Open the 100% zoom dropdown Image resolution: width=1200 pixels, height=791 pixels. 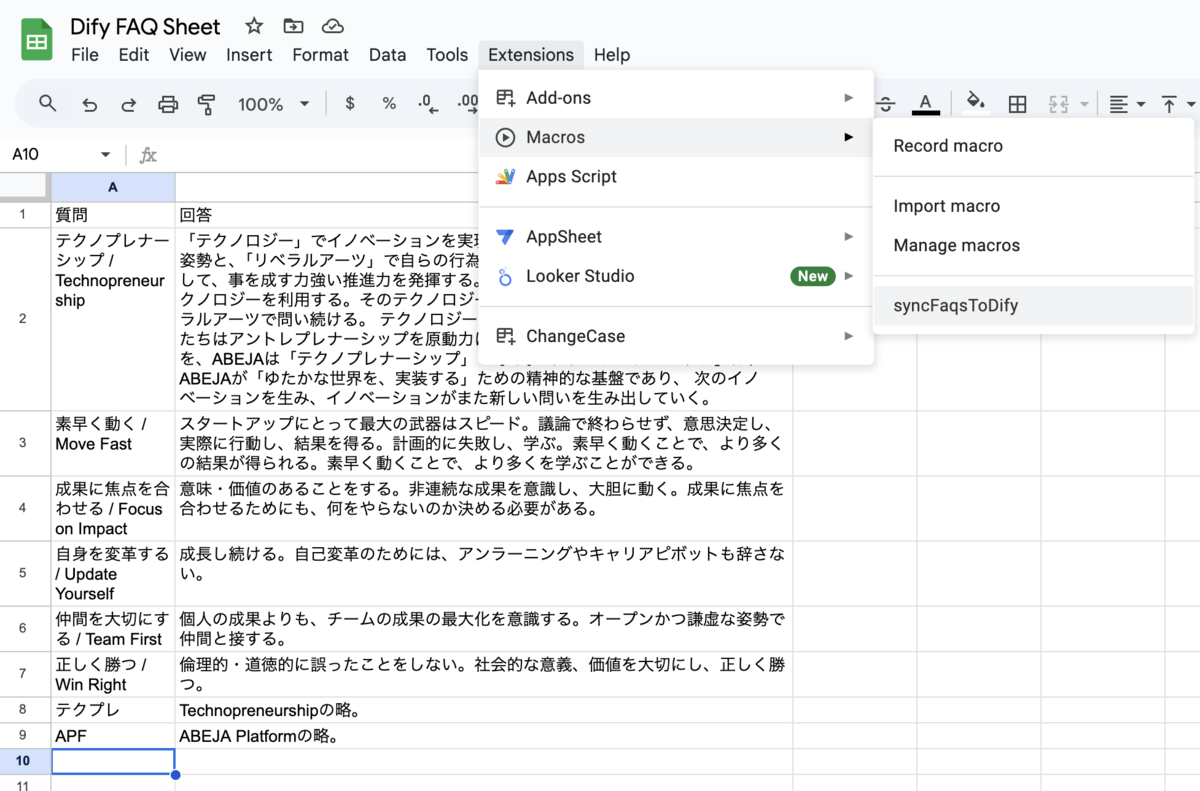point(274,104)
